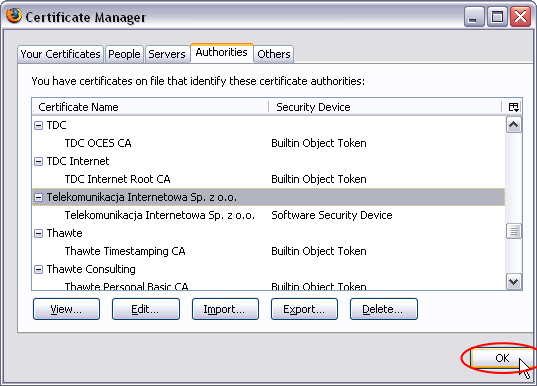537x386 pixels.
Task: Switch to the Servers tab
Action: (x=167, y=54)
